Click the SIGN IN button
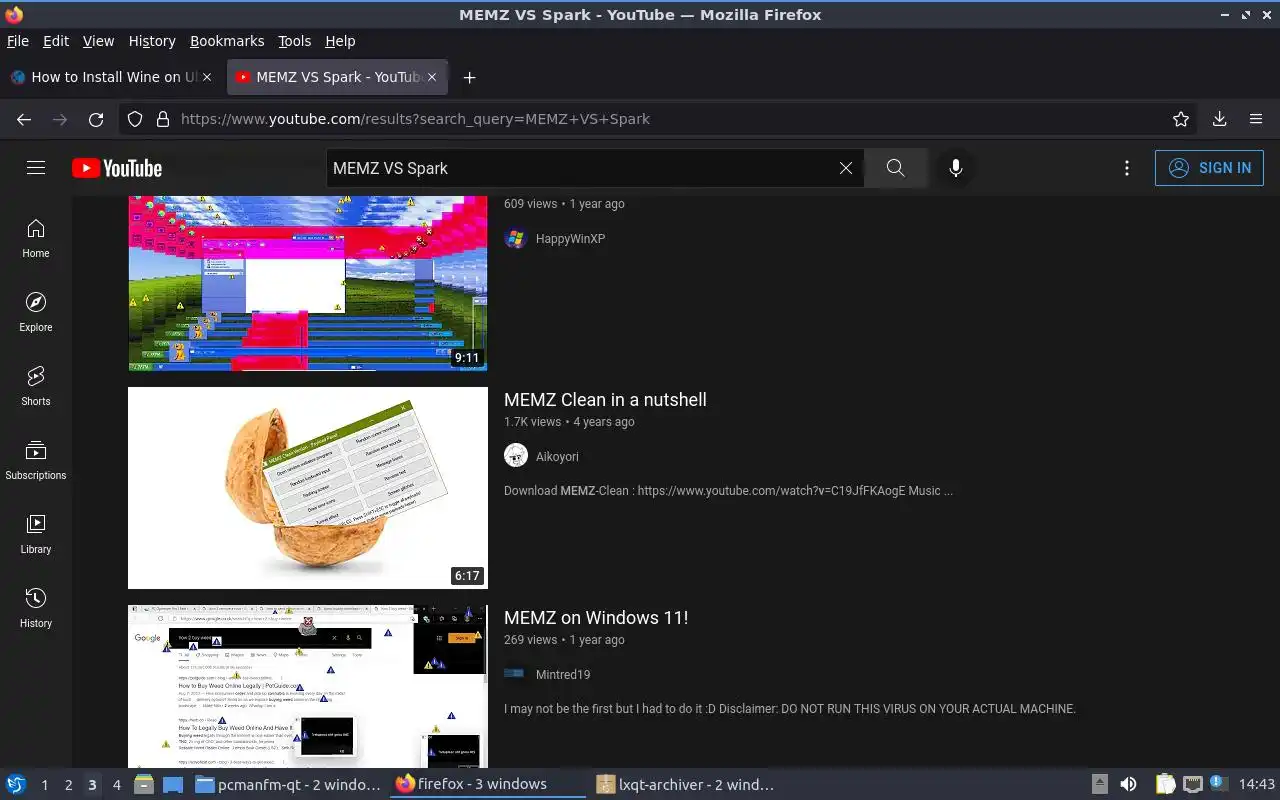The image size is (1280, 800). (x=1209, y=168)
